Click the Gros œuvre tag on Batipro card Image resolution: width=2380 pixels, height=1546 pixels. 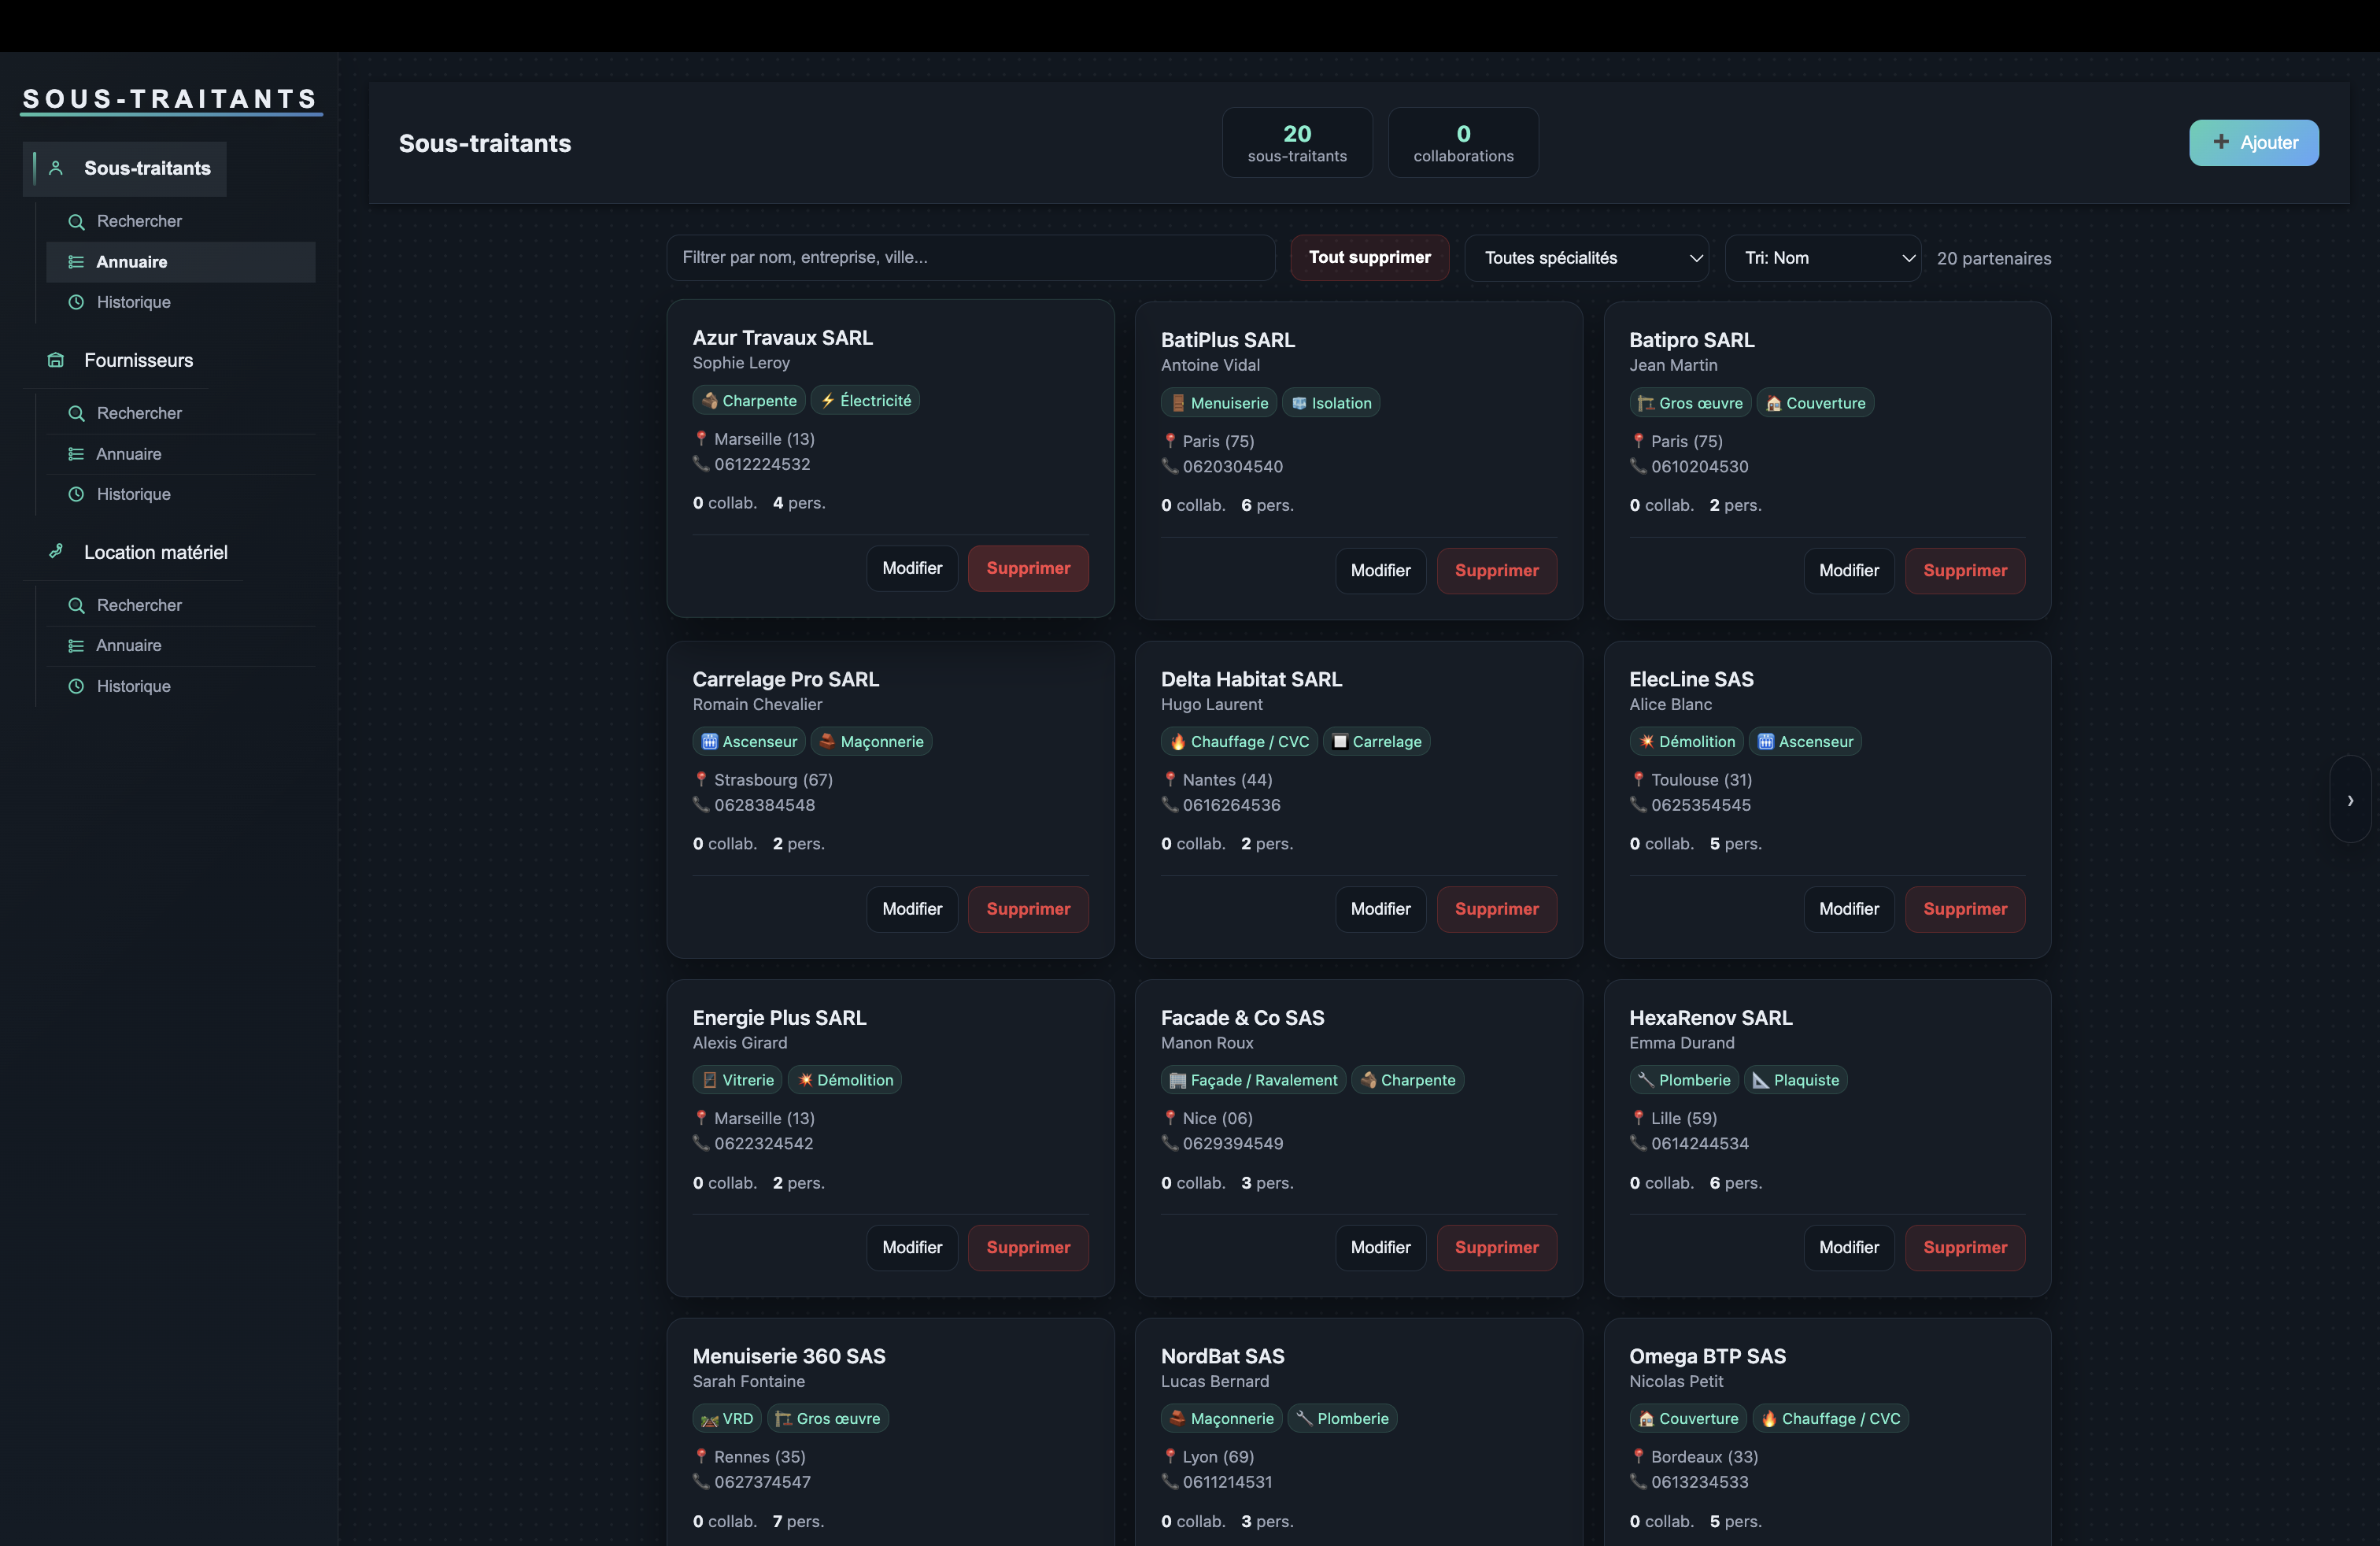[x=1690, y=403]
